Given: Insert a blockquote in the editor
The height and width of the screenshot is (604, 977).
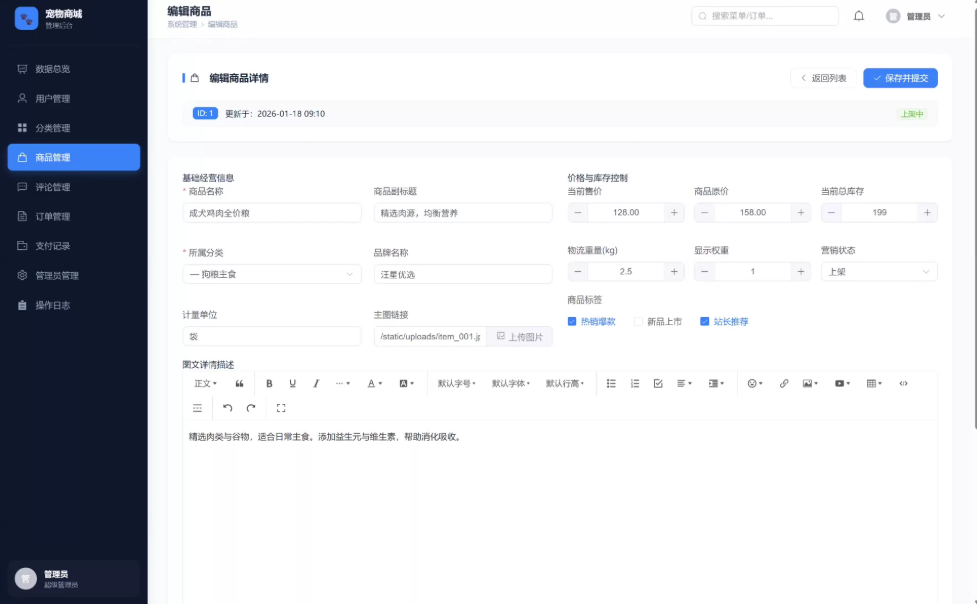Looking at the screenshot, I should (x=239, y=383).
